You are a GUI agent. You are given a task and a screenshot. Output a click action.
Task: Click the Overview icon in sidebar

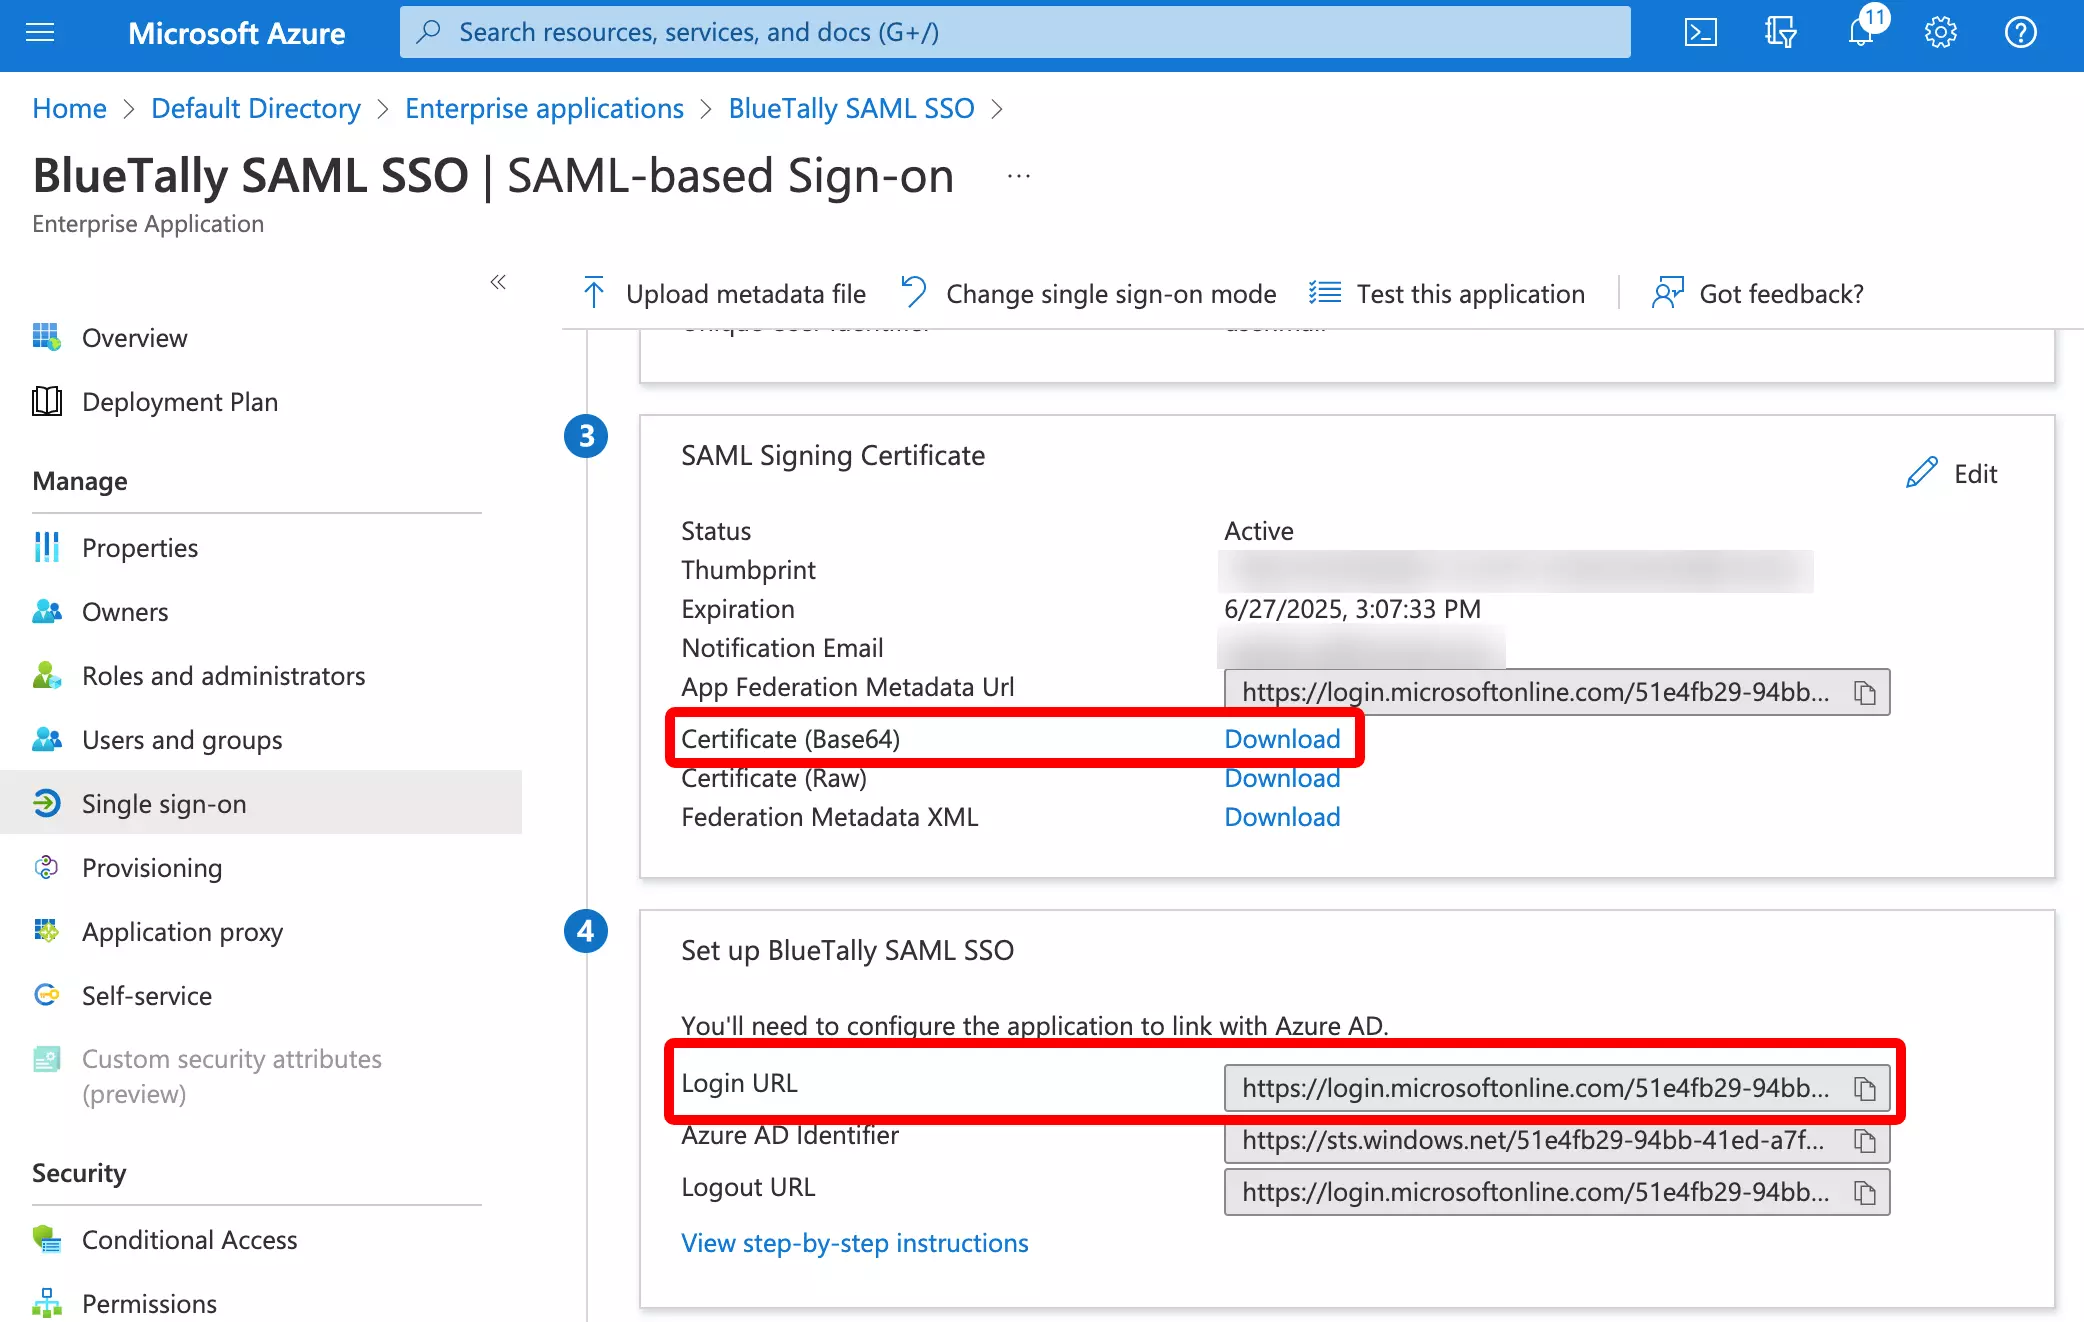pos(47,338)
